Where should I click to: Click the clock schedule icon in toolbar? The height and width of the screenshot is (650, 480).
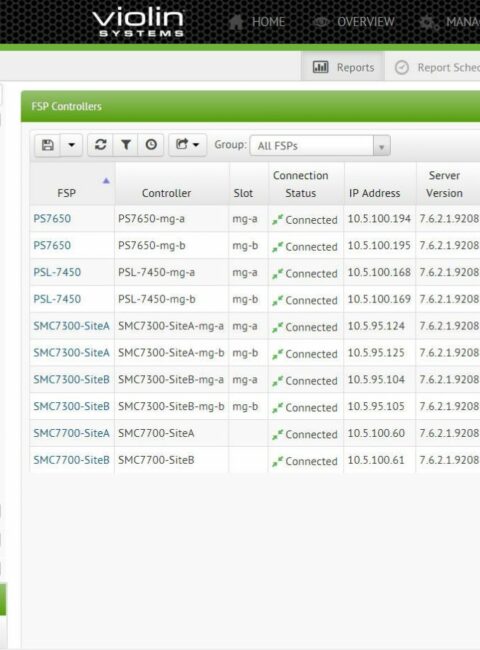[151, 145]
